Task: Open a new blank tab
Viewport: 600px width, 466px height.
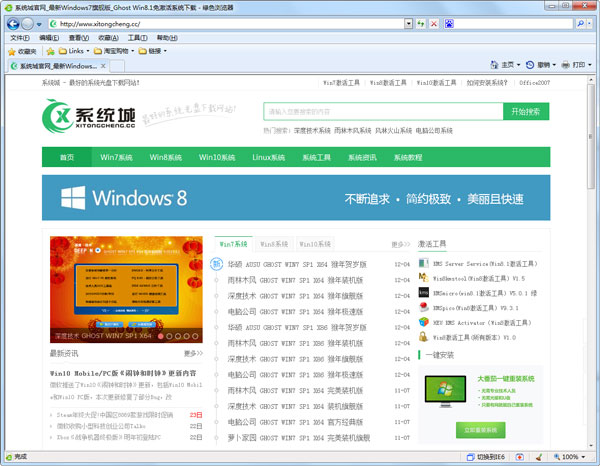Action: coord(117,66)
